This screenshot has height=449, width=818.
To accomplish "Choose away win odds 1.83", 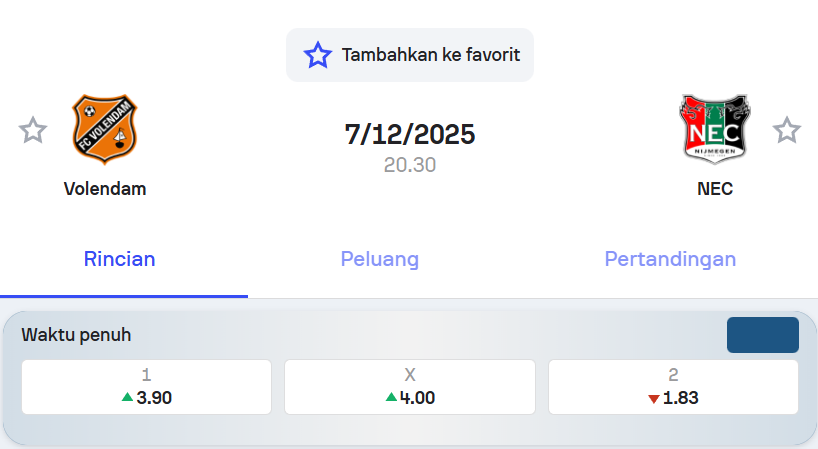I will [673, 387].
